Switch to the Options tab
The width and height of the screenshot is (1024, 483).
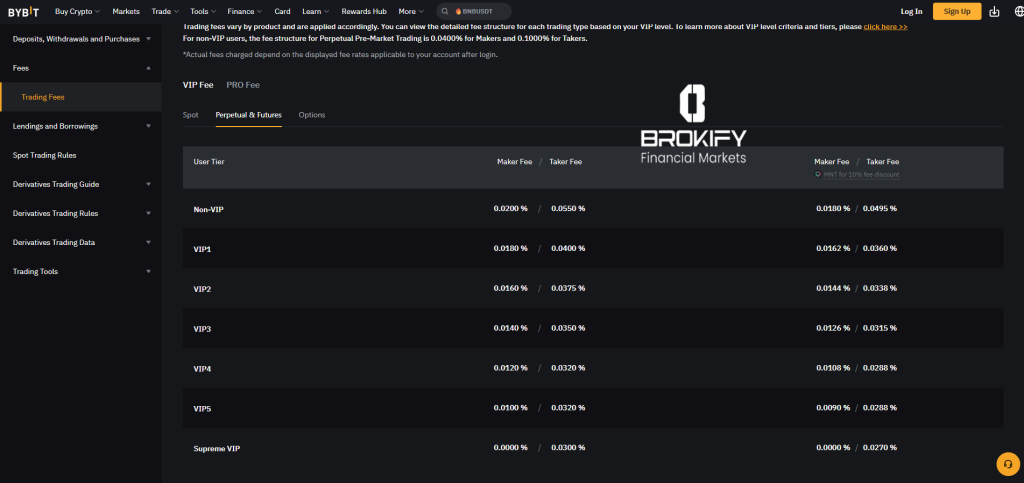coord(312,115)
